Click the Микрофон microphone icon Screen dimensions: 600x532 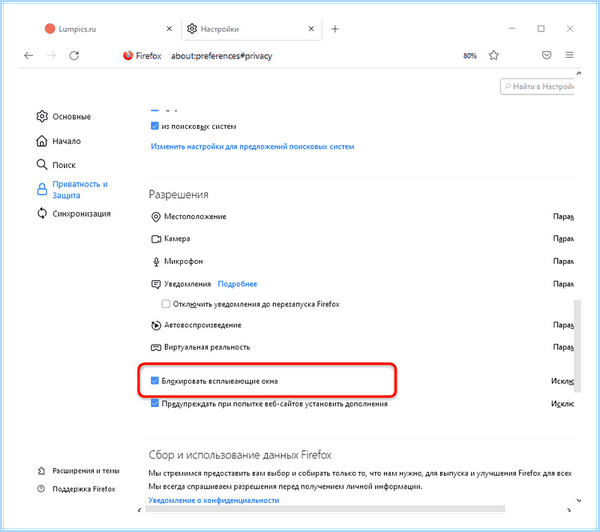[x=156, y=262]
